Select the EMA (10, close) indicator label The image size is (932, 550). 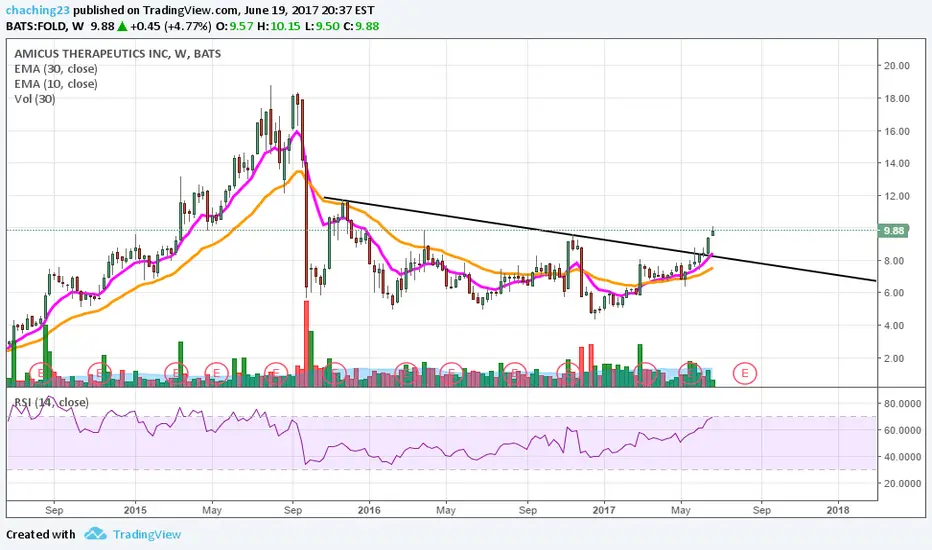point(56,84)
